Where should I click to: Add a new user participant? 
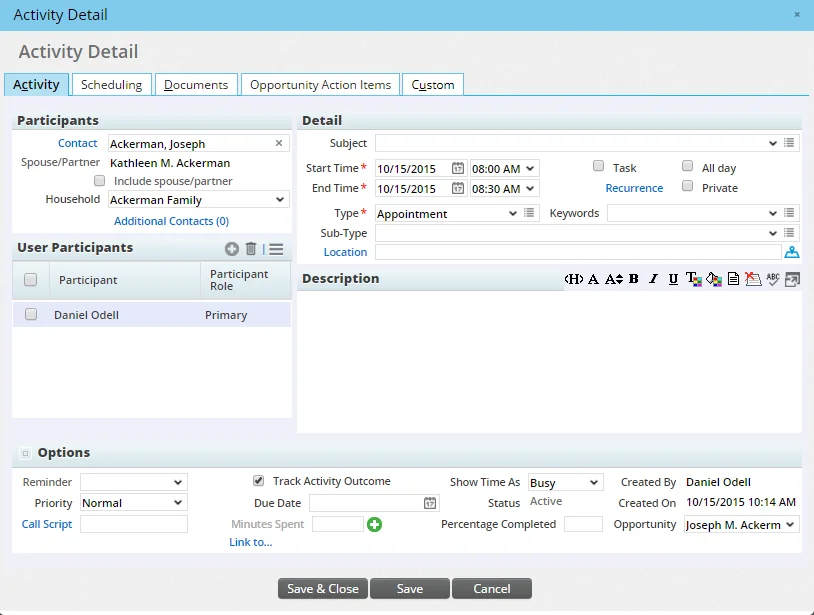click(232, 249)
